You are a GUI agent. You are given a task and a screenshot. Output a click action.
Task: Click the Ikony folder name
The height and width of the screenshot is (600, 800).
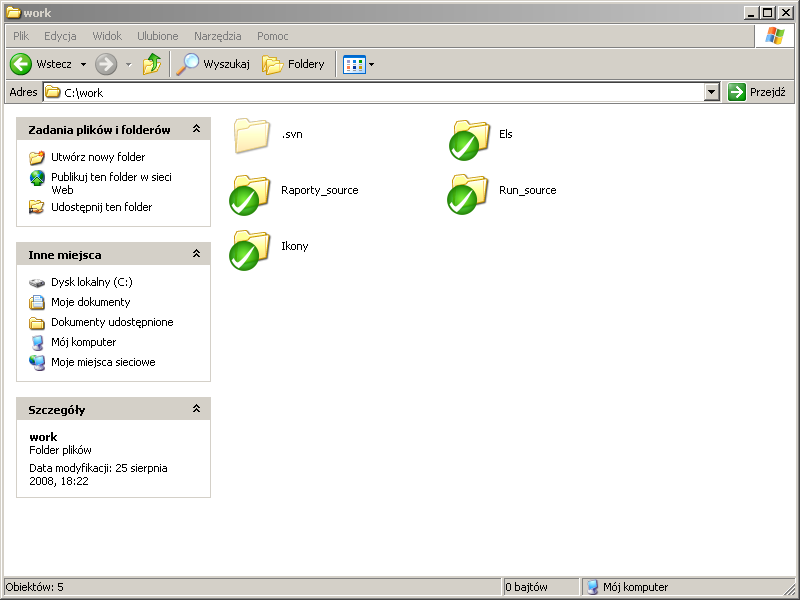pos(295,246)
